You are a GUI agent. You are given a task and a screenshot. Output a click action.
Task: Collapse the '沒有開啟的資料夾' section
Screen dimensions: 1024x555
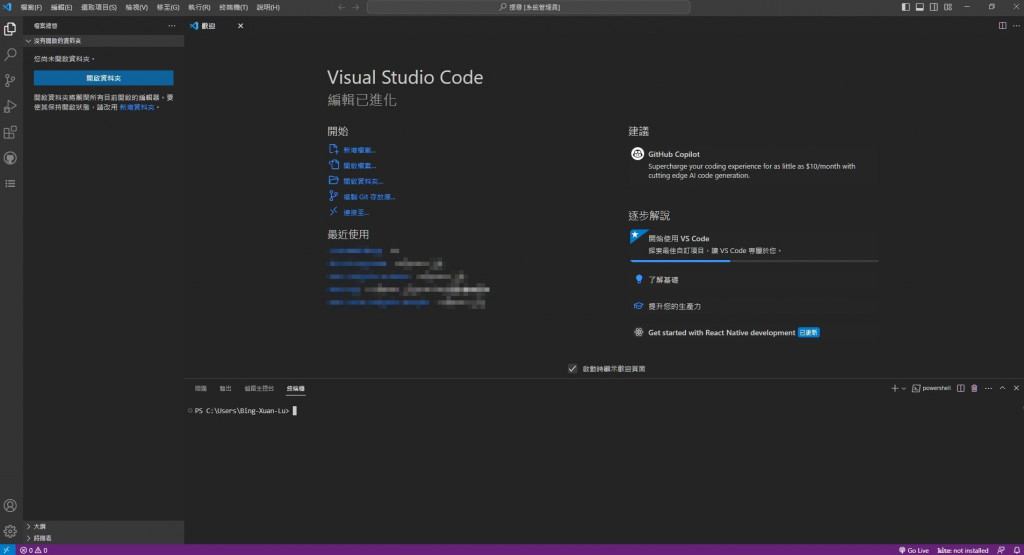click(x=104, y=40)
